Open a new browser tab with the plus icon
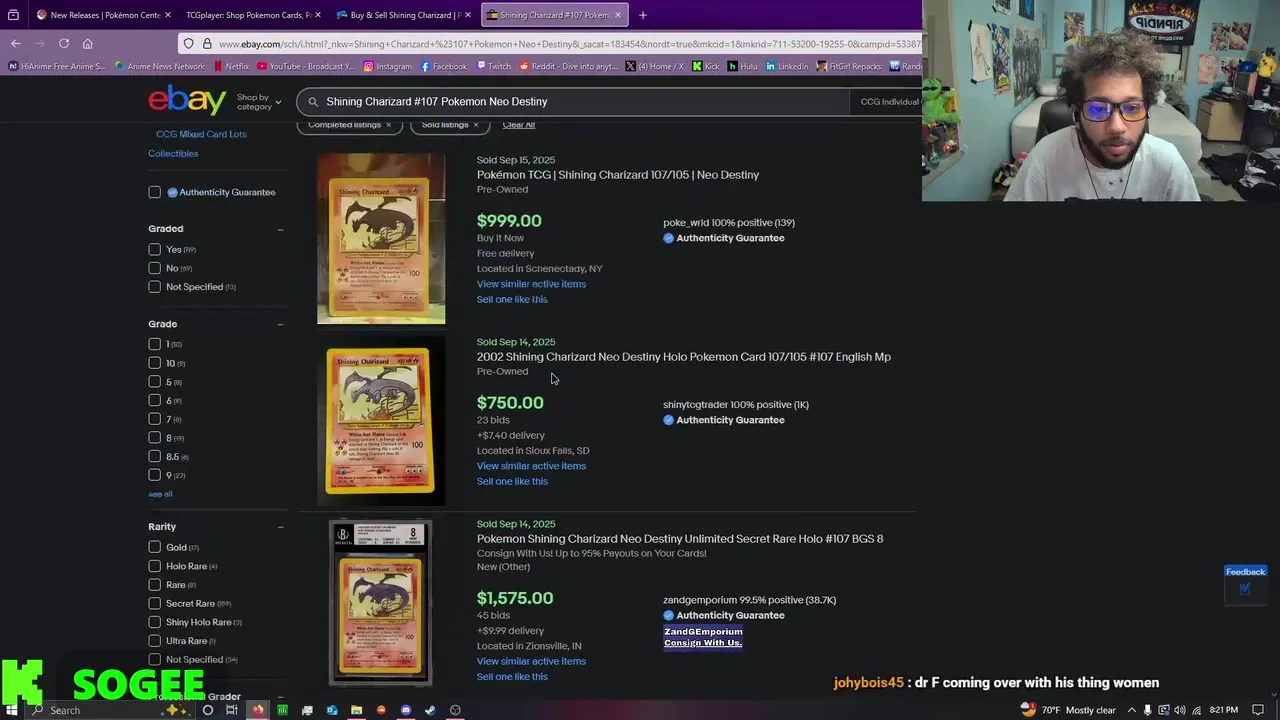The height and width of the screenshot is (720, 1280). click(643, 15)
